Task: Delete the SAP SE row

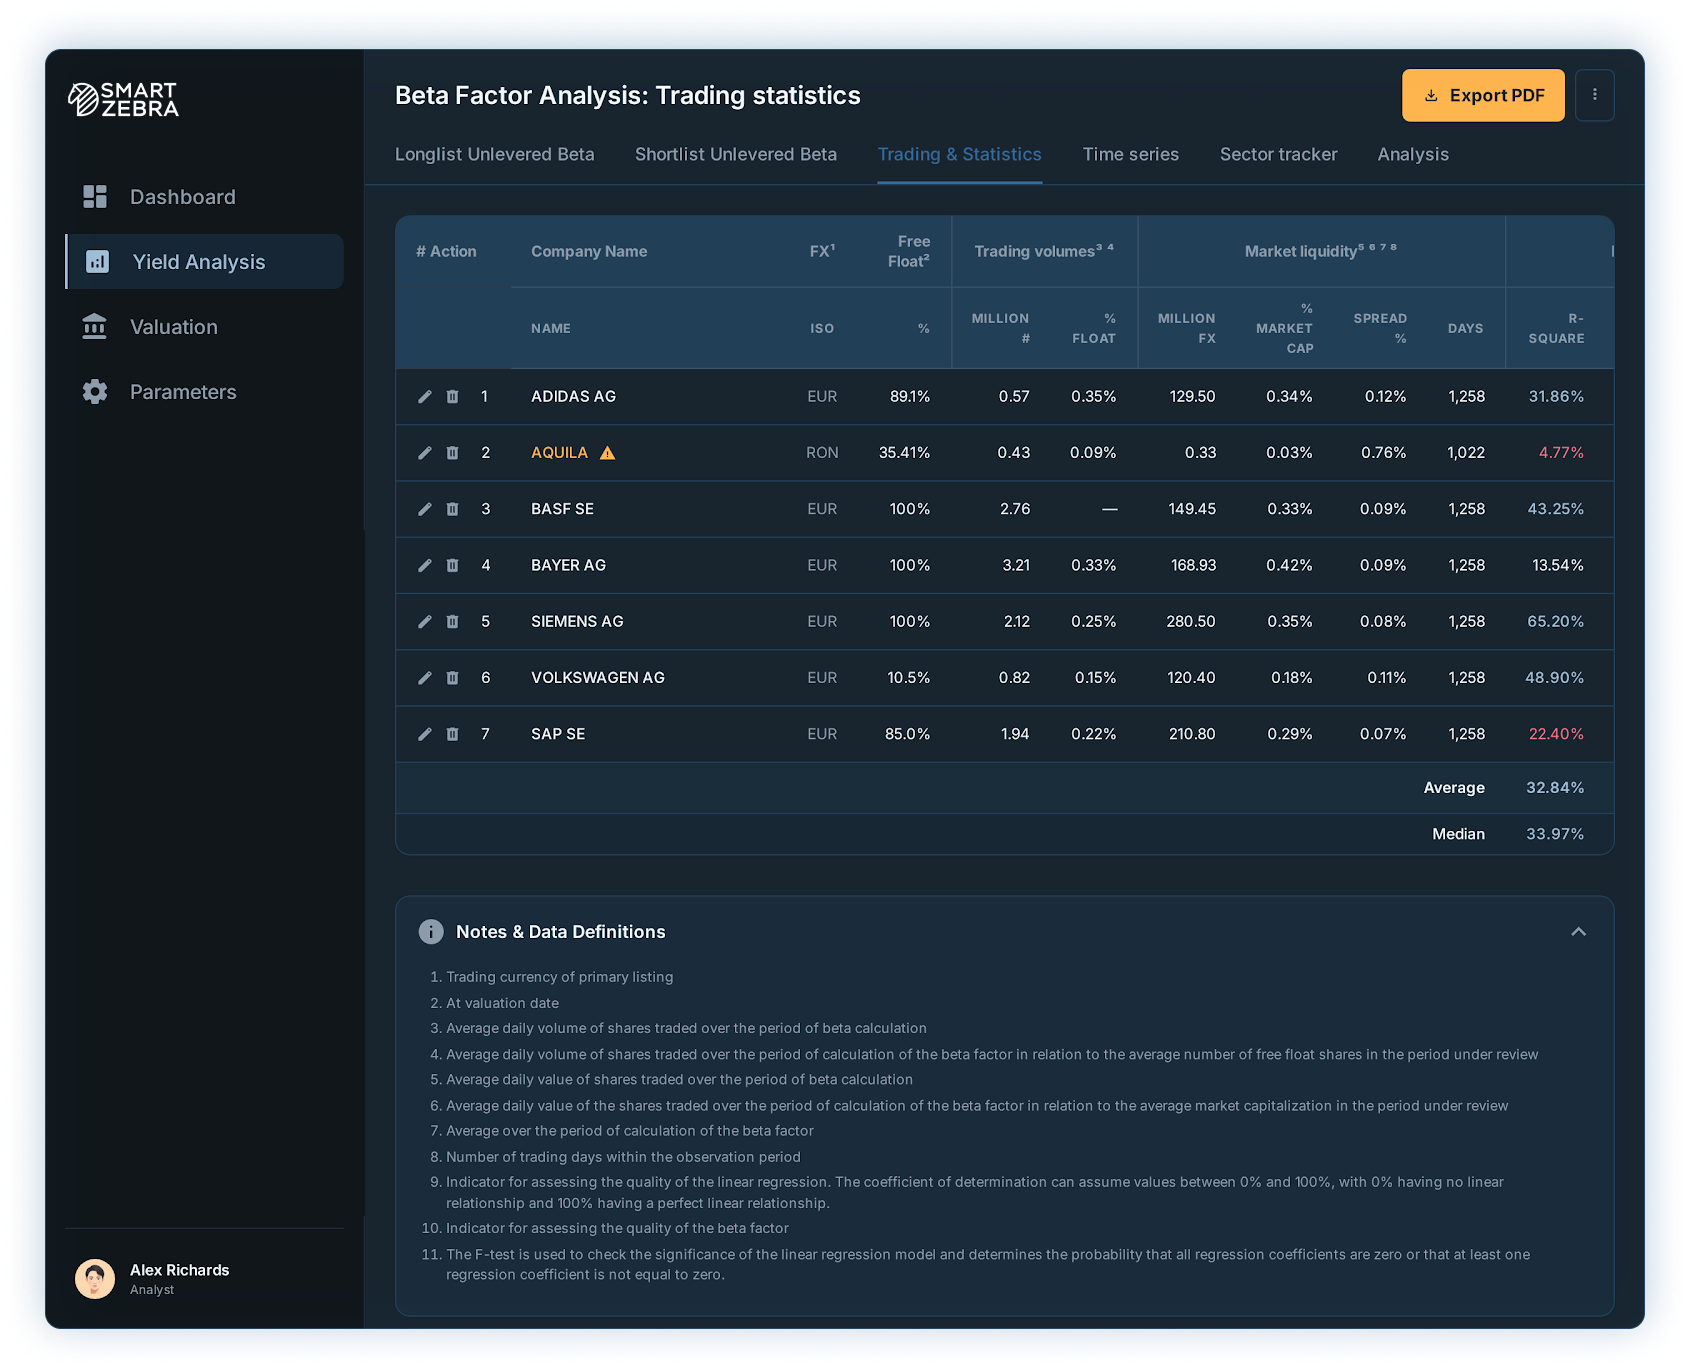Action: tap(452, 734)
